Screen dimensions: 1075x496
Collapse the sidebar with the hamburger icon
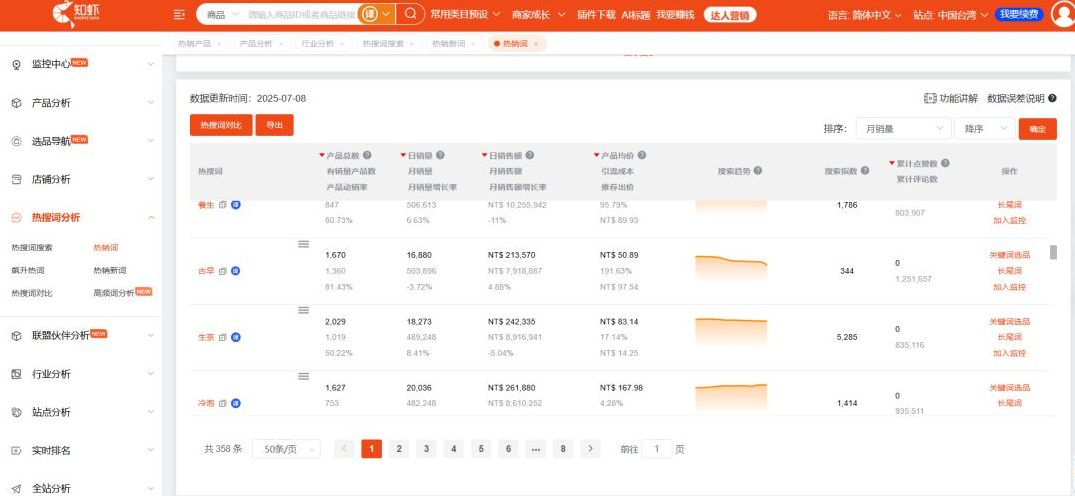tap(180, 14)
